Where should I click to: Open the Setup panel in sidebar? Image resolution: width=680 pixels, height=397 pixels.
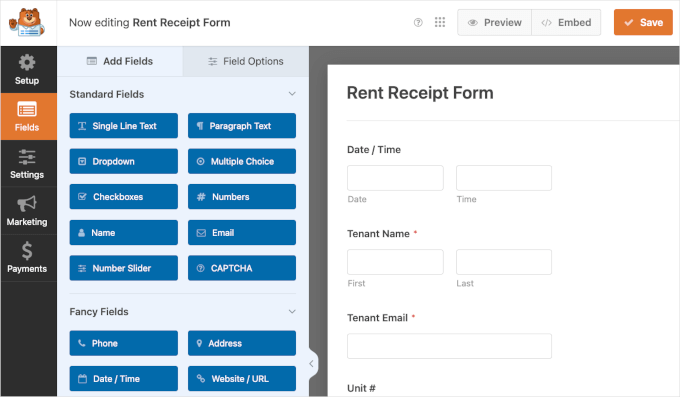point(27,70)
